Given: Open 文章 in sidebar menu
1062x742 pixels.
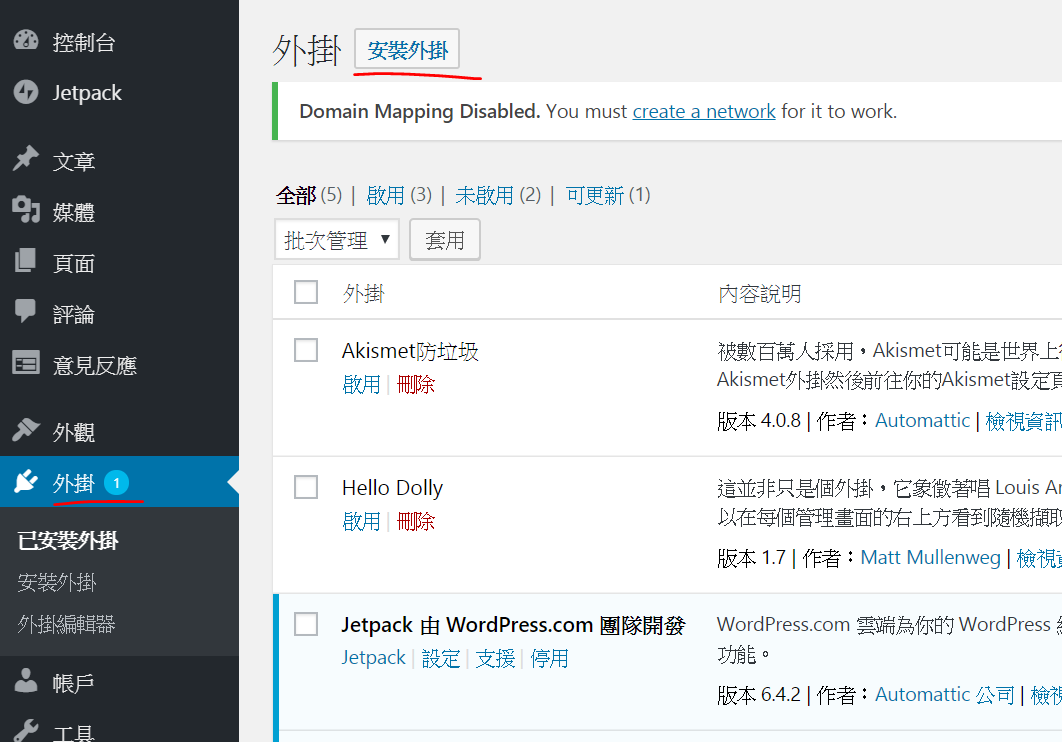Looking at the screenshot, I should pos(74,161).
